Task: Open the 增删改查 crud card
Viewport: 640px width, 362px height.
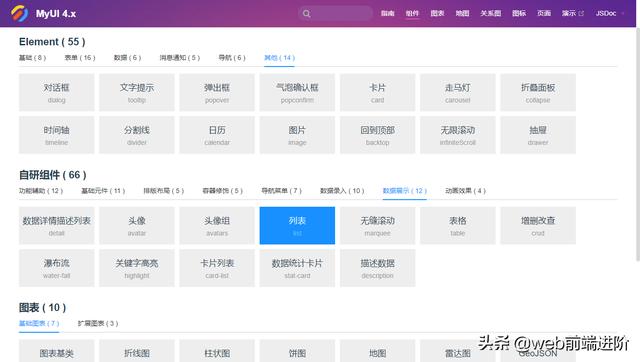Action: click(x=538, y=225)
